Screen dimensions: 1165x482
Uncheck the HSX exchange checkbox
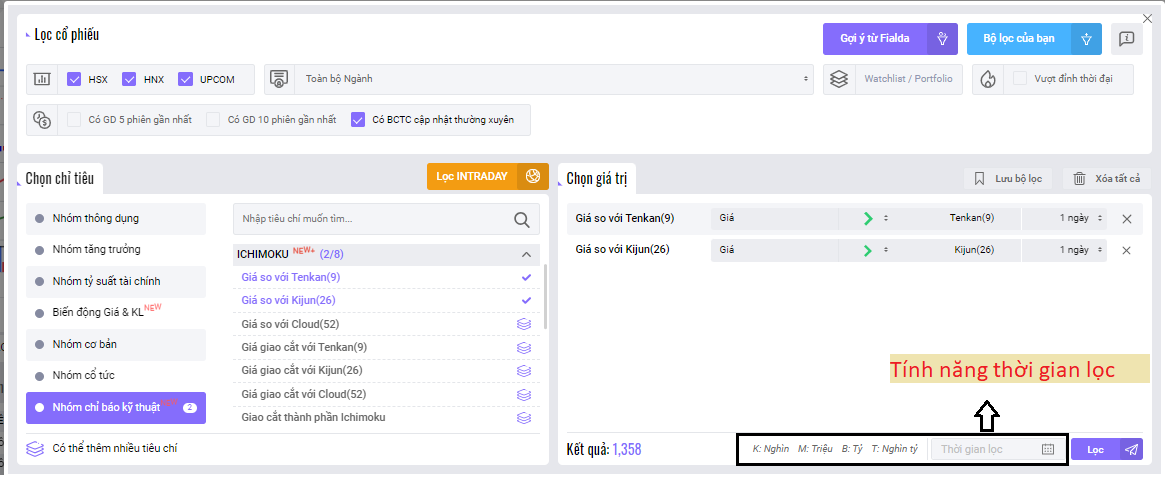click(74, 79)
